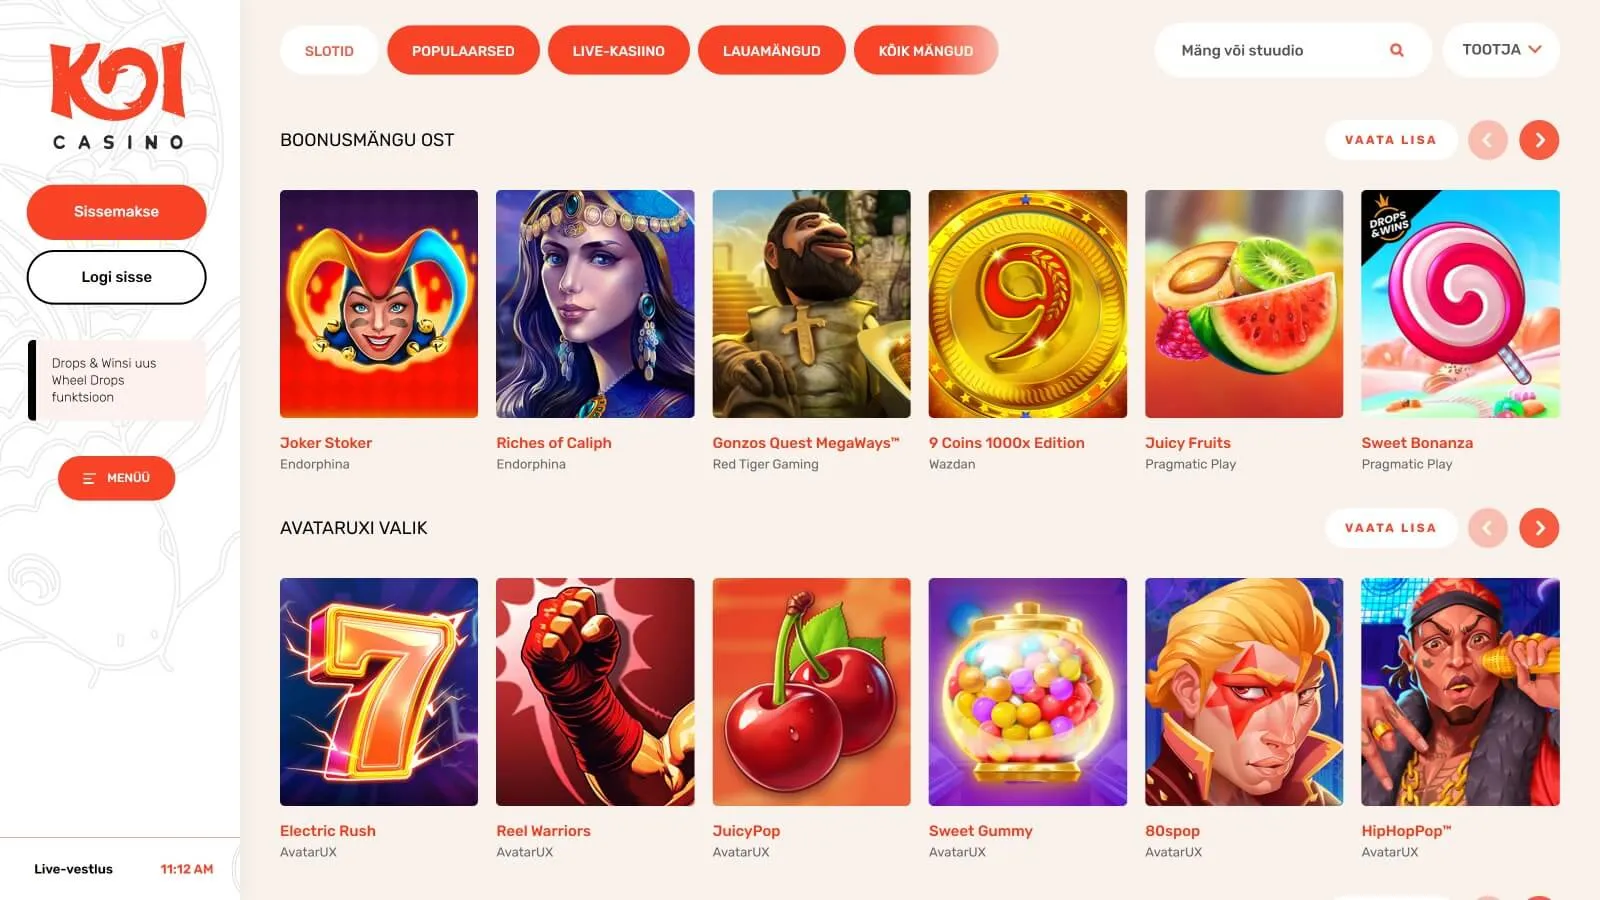Click the Logi sisse button
1600x900 pixels.
click(x=116, y=277)
